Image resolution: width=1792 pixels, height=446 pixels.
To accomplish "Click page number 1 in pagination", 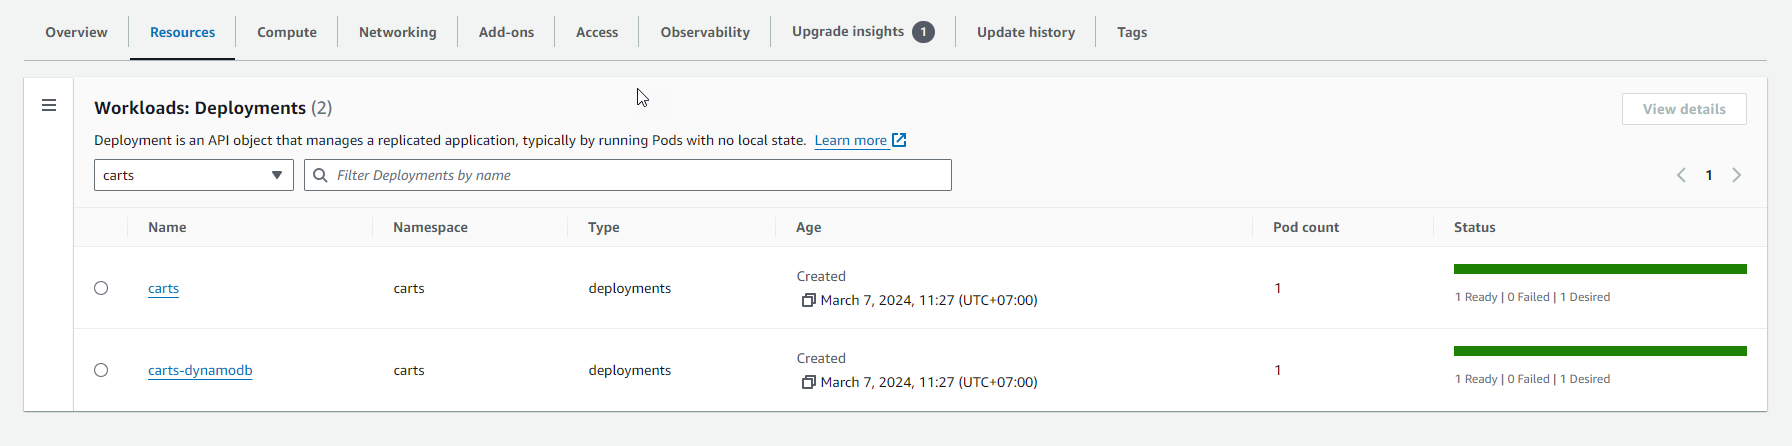I will 1709,175.
